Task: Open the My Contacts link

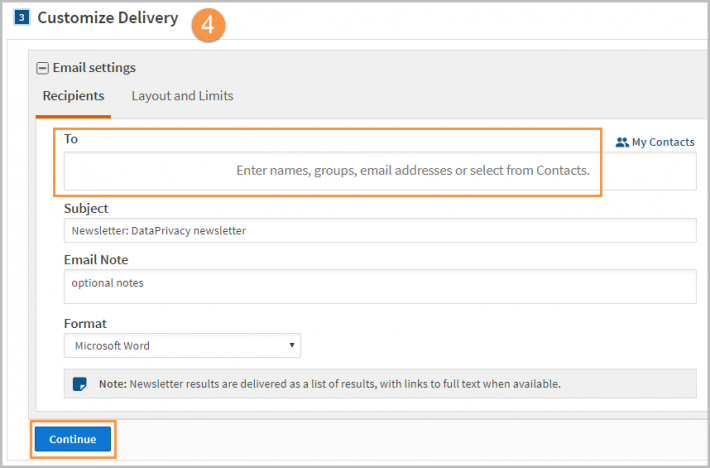Action: click(655, 142)
